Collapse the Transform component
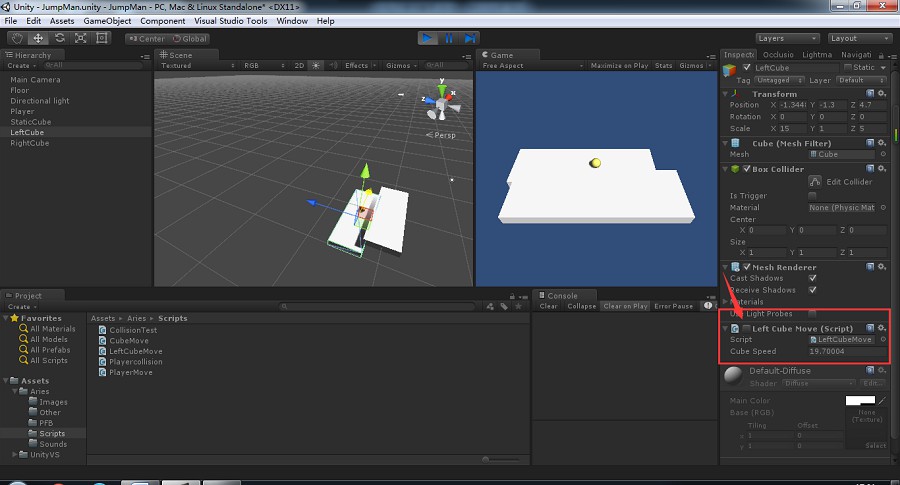Image resolution: width=900 pixels, height=485 pixels. click(x=726, y=94)
